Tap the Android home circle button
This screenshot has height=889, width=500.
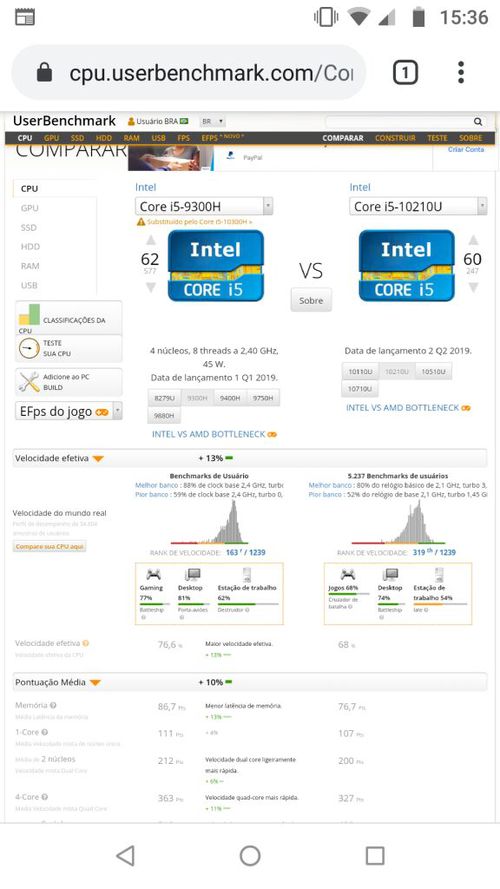point(250,856)
